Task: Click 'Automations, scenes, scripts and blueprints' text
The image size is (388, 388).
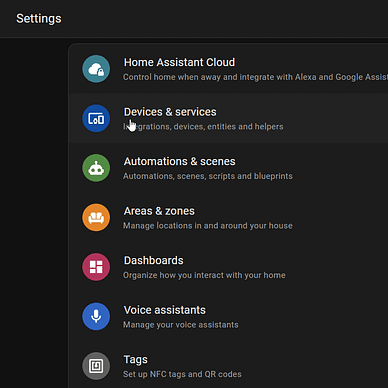Action: pyautogui.click(x=208, y=176)
